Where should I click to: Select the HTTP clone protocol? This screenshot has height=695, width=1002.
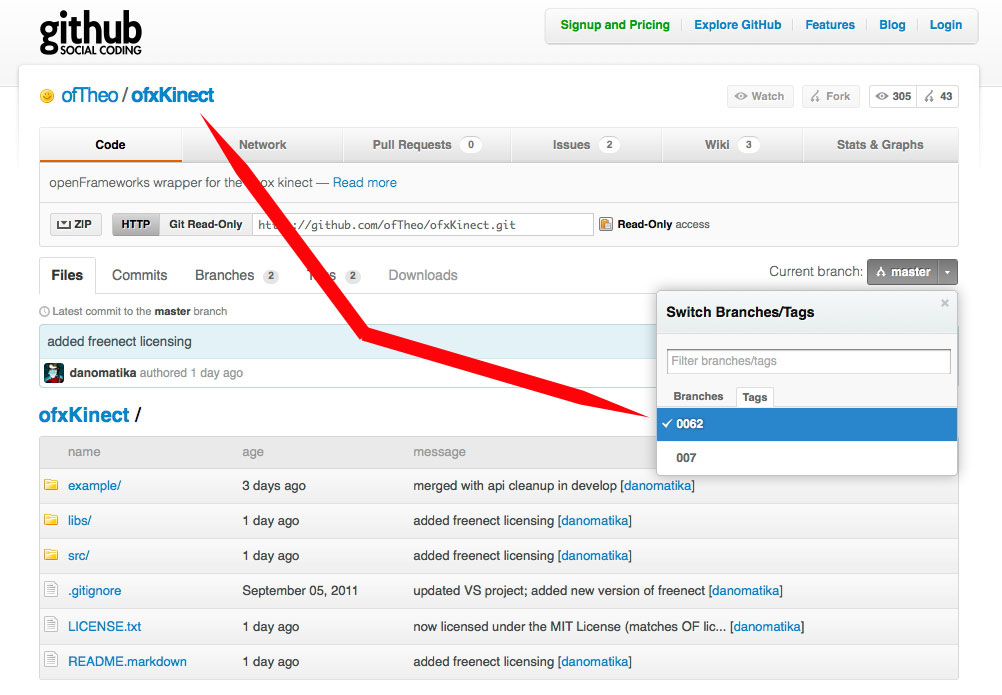(135, 224)
